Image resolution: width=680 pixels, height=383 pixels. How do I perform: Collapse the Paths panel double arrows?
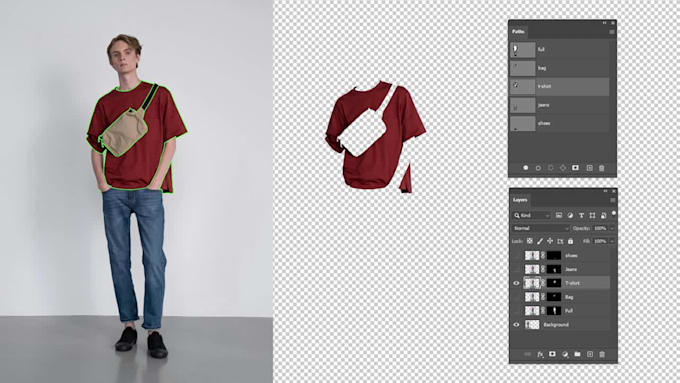click(x=604, y=23)
